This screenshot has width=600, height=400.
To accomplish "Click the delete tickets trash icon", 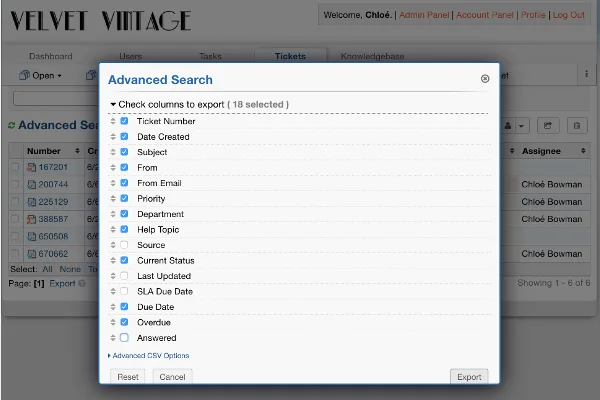I will coord(577,126).
